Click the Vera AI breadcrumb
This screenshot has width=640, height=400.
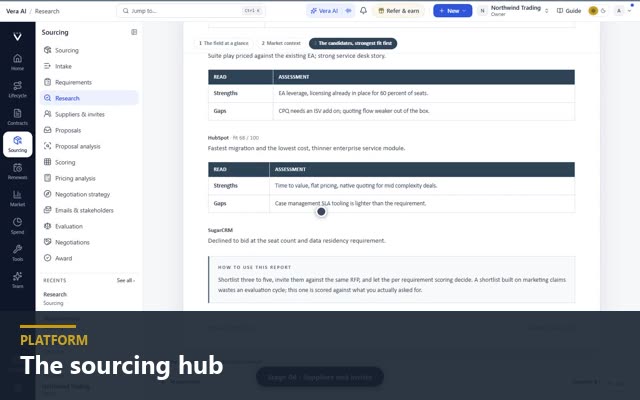click(16, 11)
